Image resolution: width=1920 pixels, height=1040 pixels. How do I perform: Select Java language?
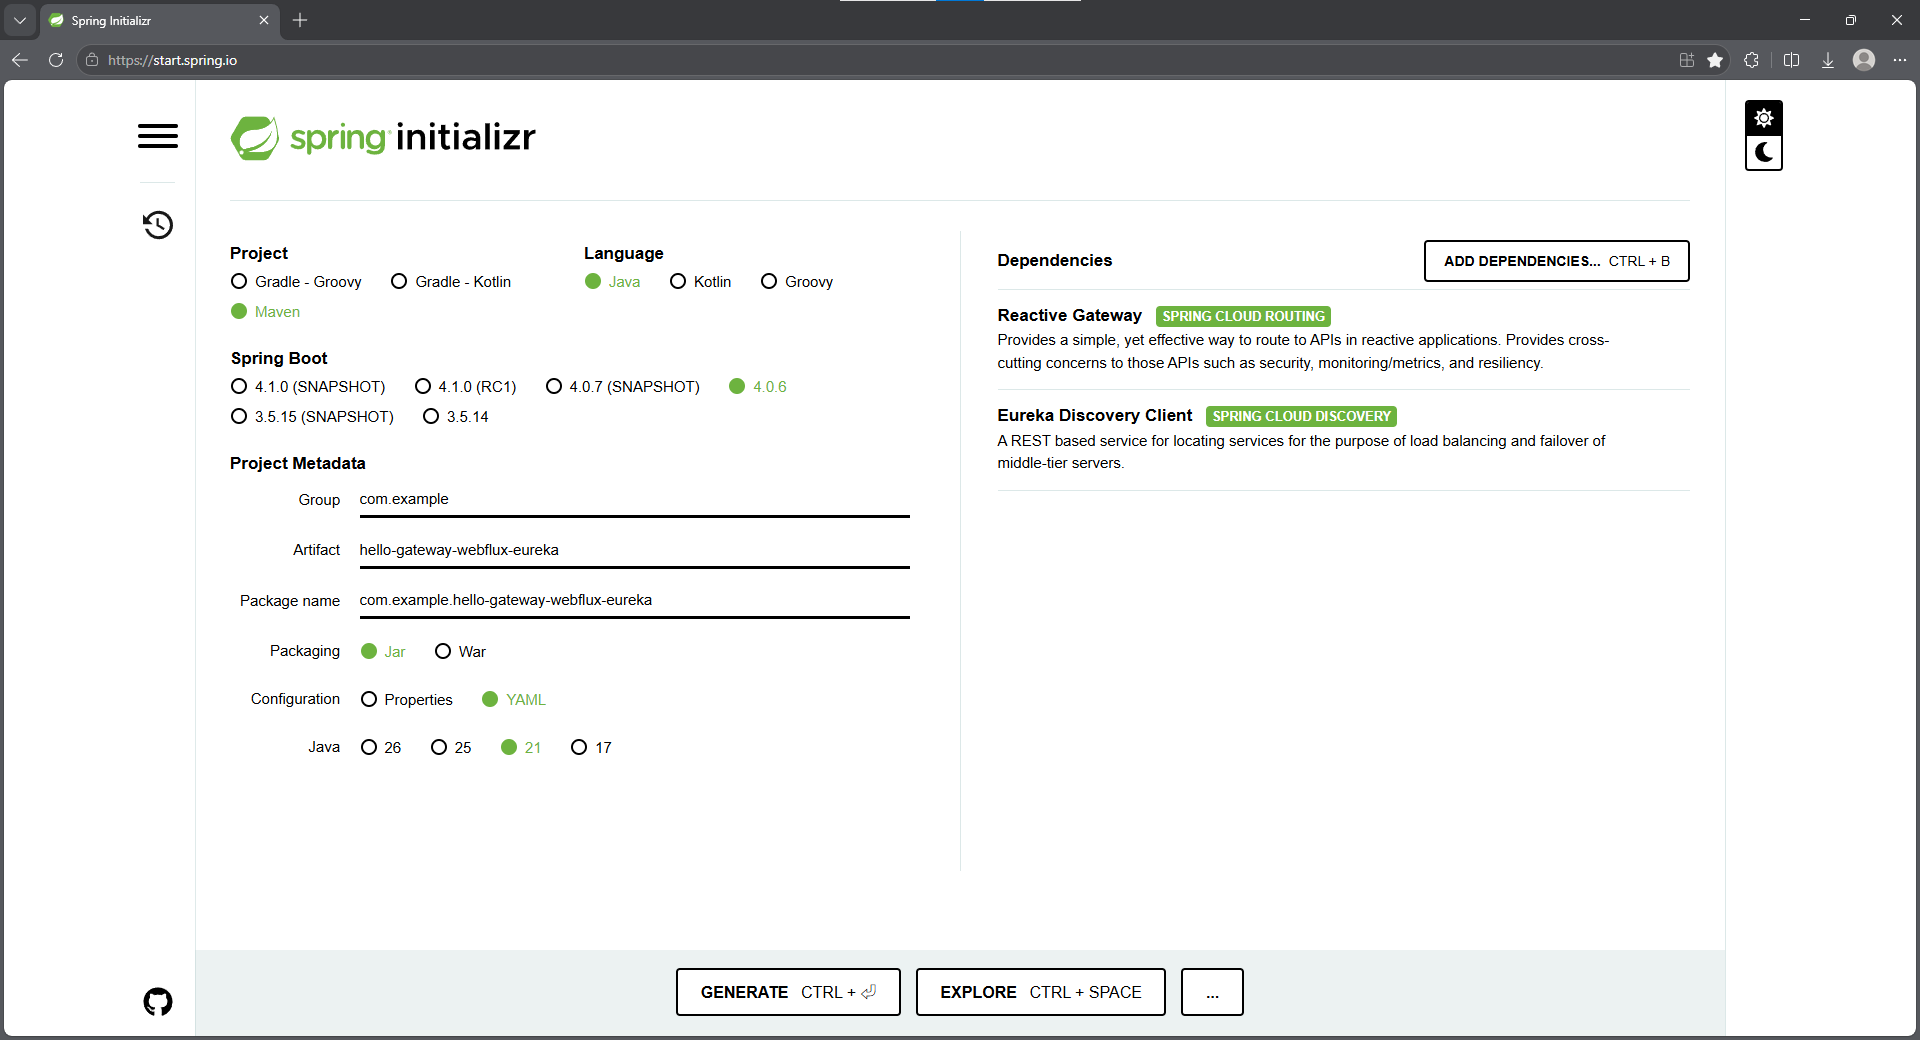point(612,282)
